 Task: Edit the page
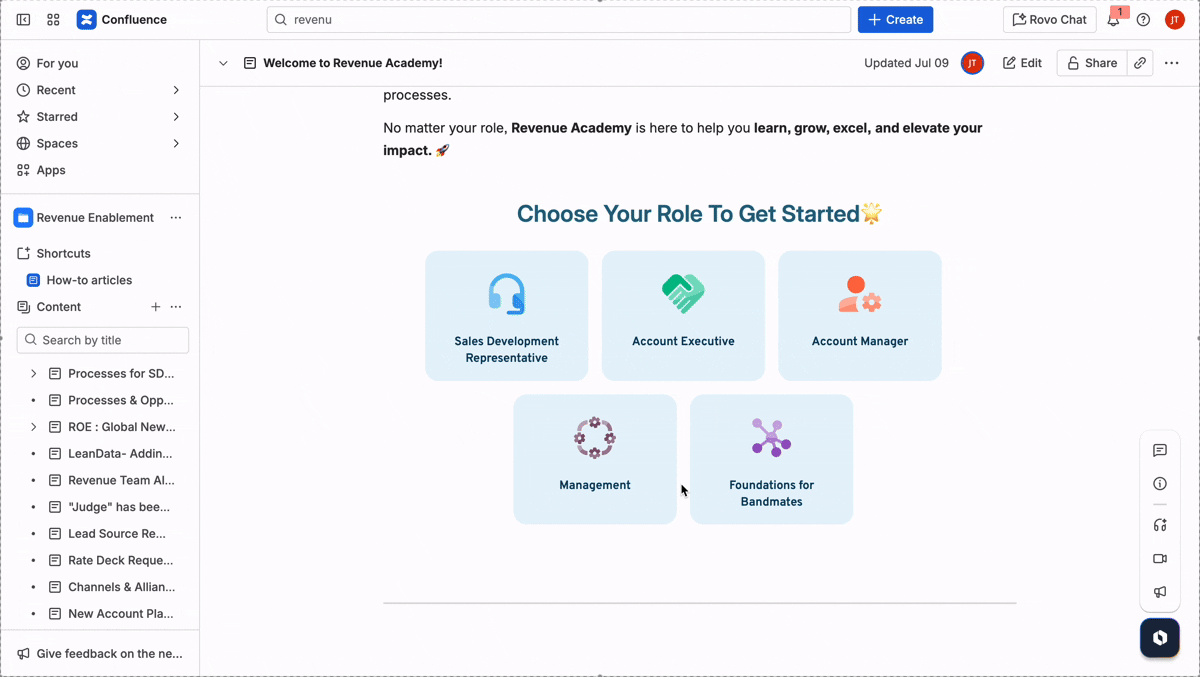point(1022,63)
